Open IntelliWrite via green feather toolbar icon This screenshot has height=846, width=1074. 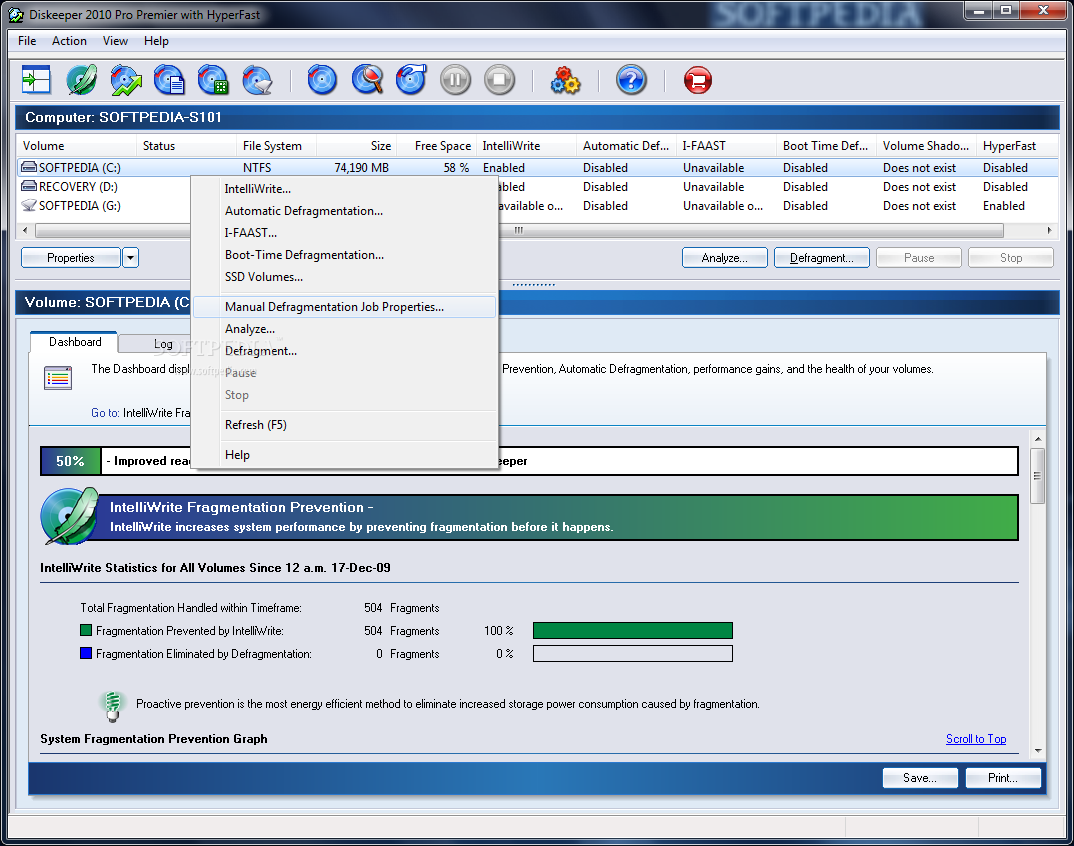point(82,80)
